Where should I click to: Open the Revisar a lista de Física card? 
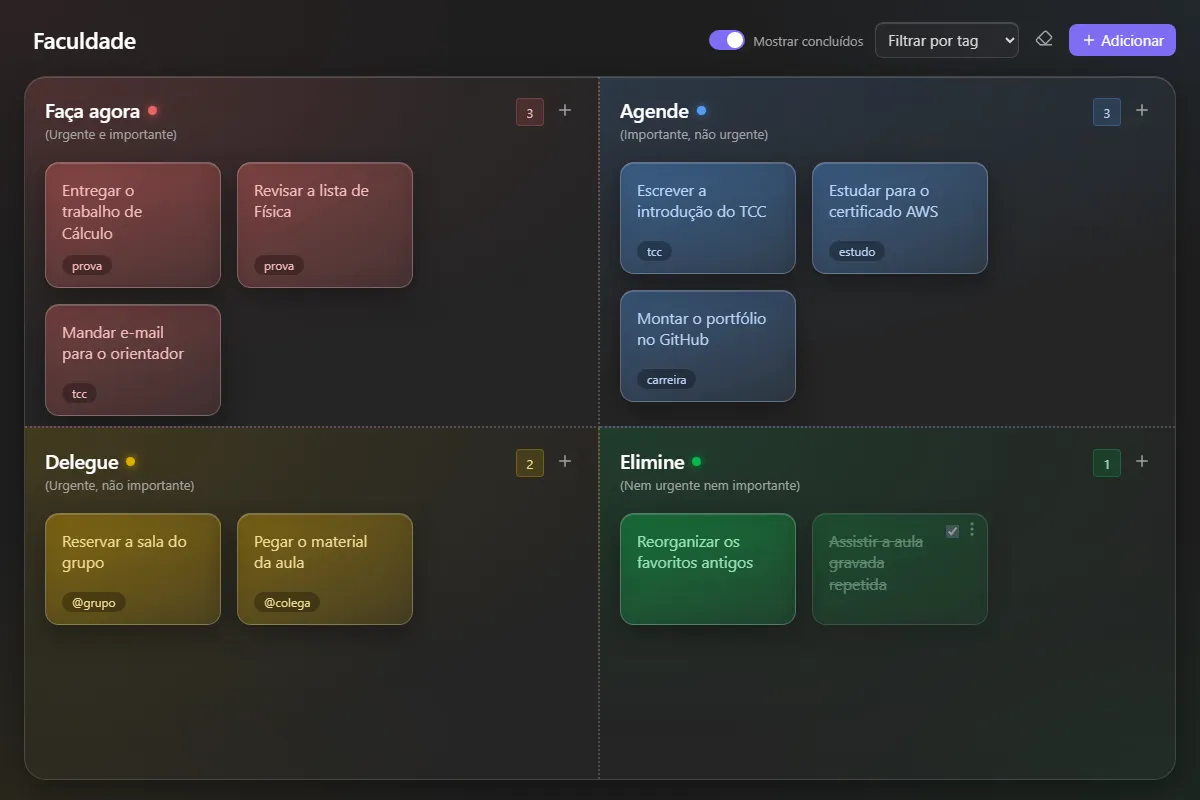click(x=325, y=225)
